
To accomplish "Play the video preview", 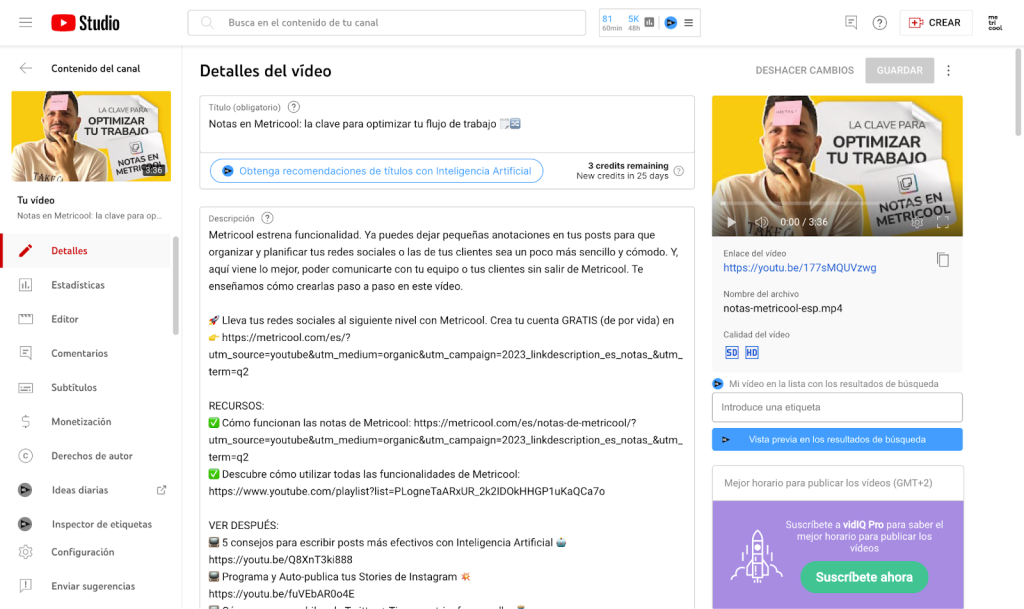I will point(731,222).
